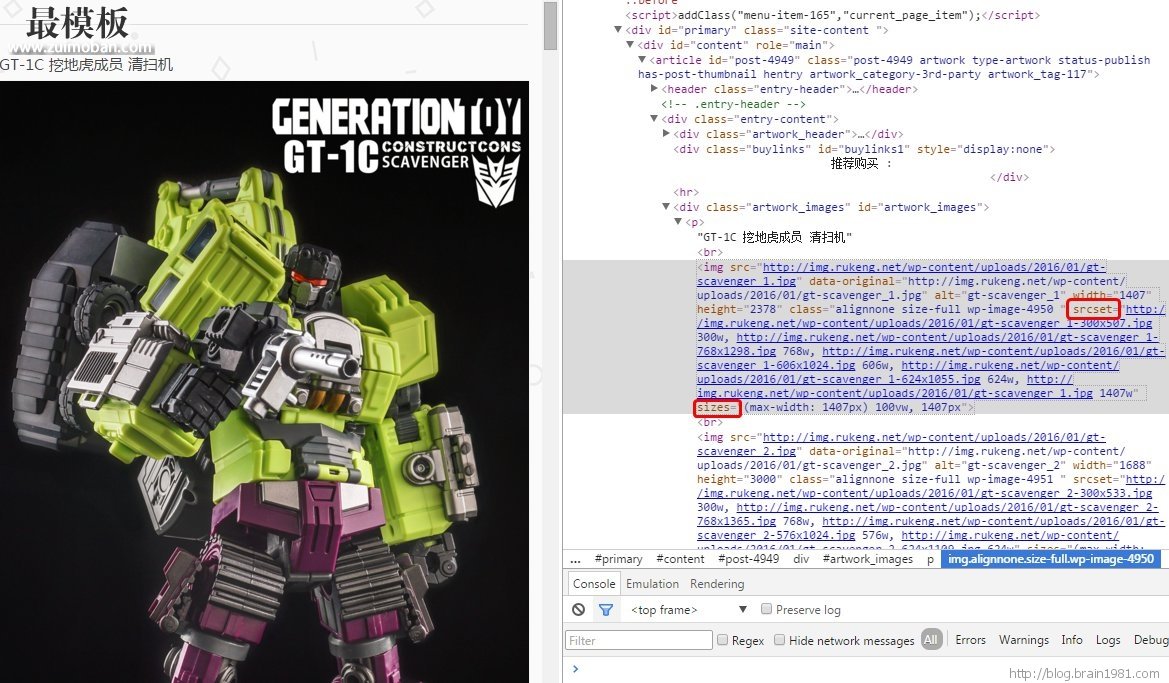Toggle the console filter funnel icon

pos(606,610)
